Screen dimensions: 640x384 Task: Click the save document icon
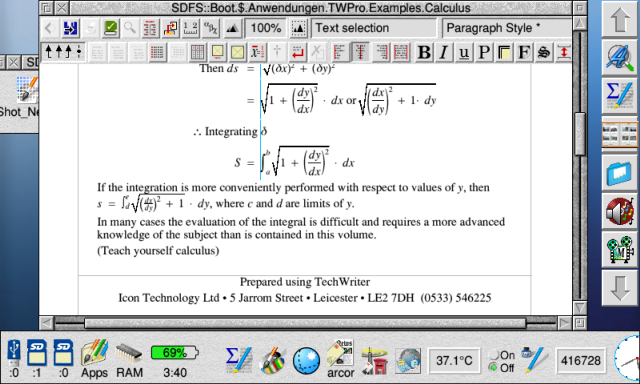click(70, 28)
